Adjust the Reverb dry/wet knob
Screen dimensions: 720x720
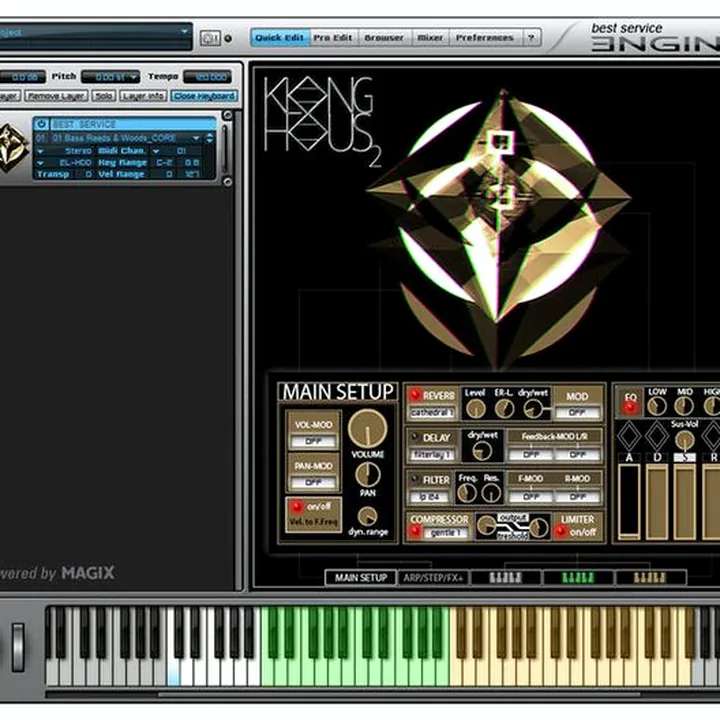[533, 408]
